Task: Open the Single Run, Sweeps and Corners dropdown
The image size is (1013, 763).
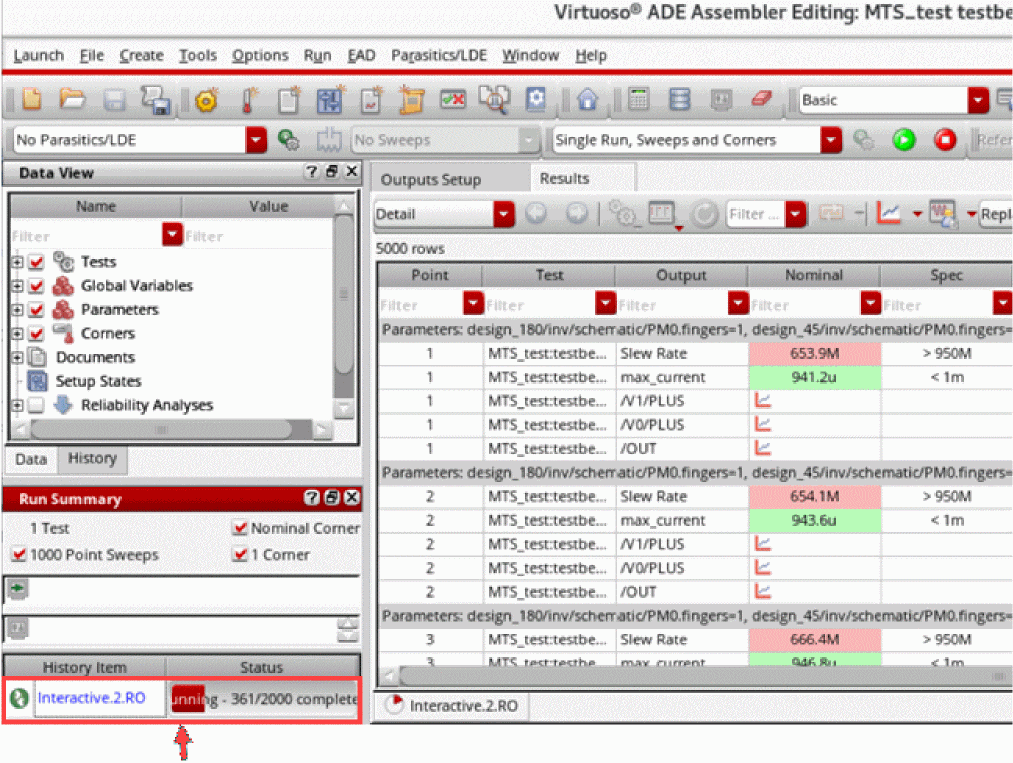Action: tap(831, 140)
